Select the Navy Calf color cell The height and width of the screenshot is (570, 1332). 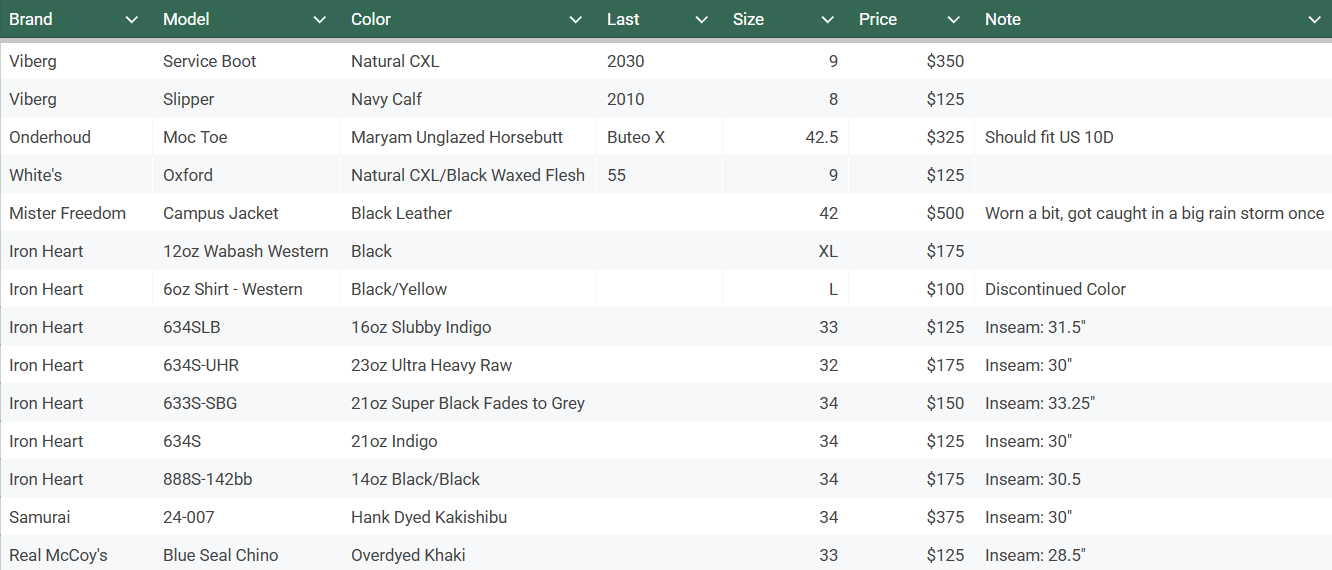tap(468, 99)
